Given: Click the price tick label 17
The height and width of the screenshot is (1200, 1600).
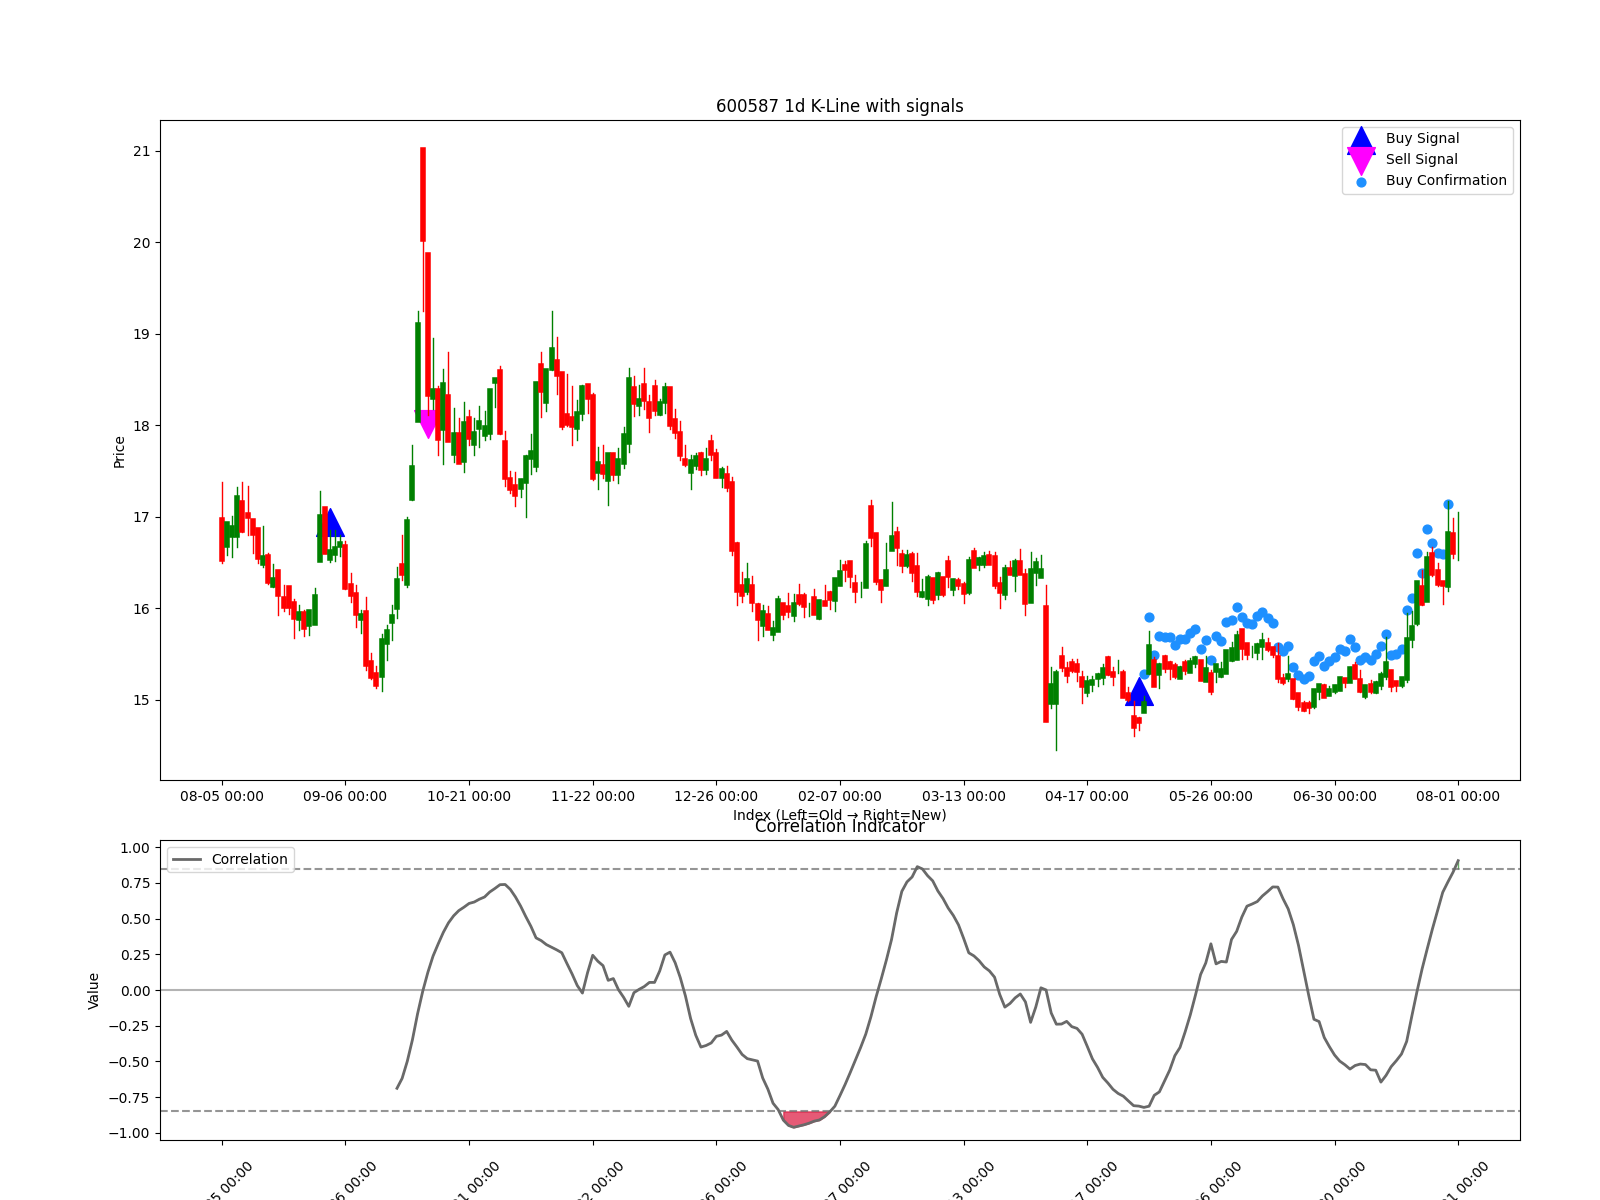Looking at the screenshot, I should pyautogui.click(x=141, y=518).
